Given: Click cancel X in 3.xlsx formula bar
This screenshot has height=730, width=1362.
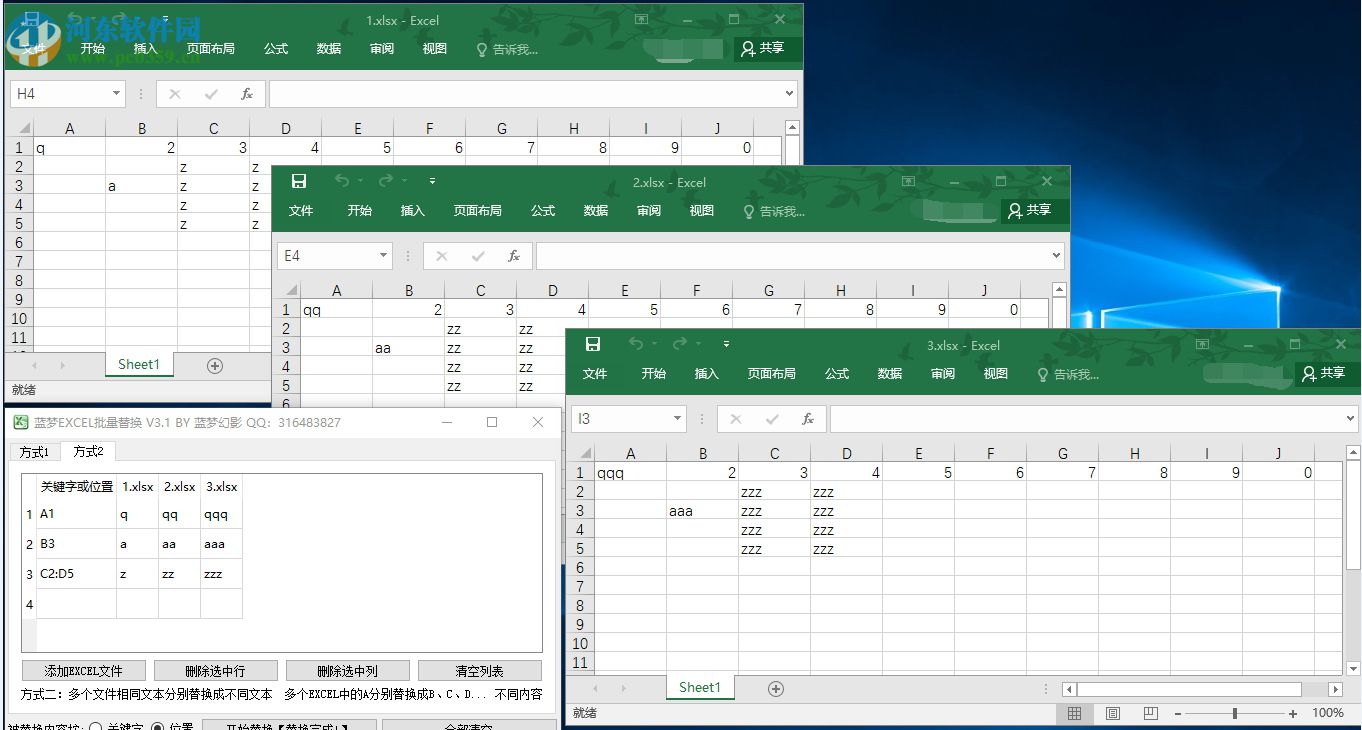Looking at the screenshot, I should coord(736,419).
